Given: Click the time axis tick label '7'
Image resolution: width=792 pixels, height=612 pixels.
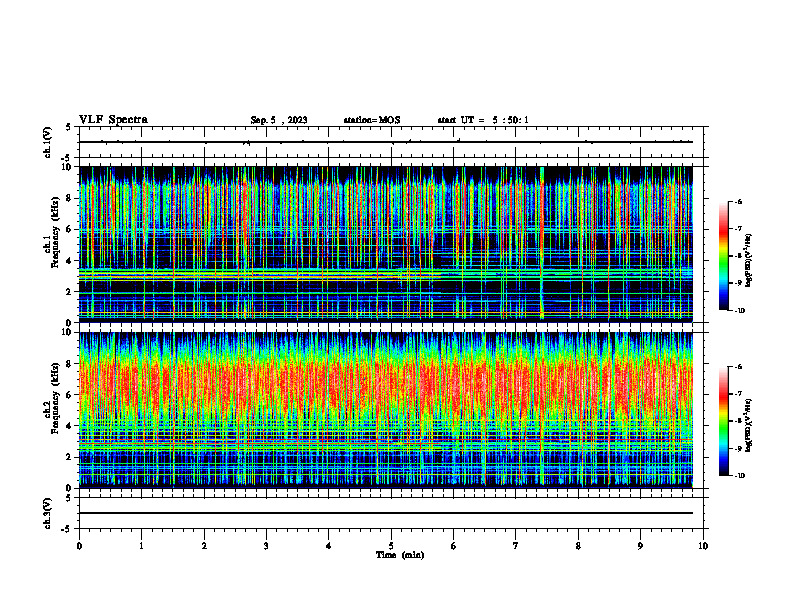Looking at the screenshot, I should click(516, 546).
